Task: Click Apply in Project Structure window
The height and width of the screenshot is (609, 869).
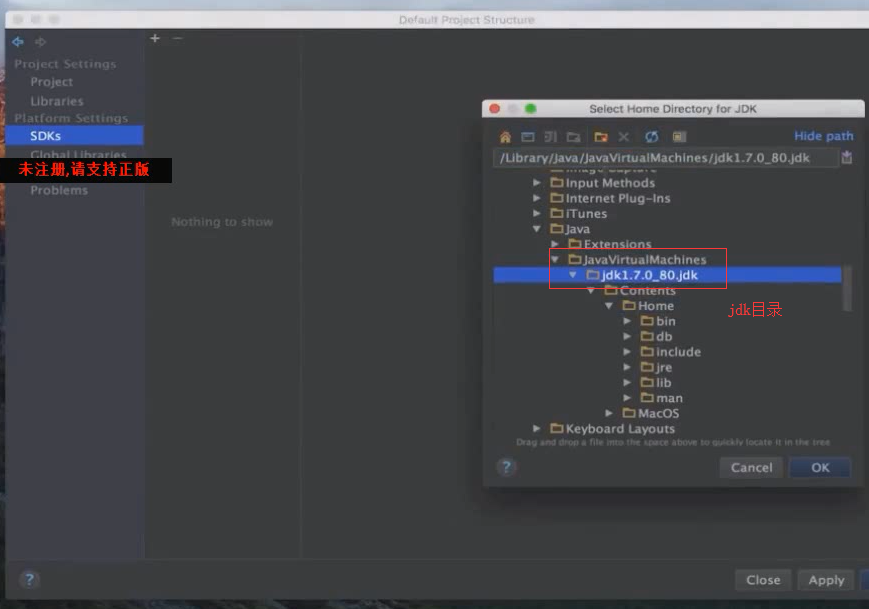Action: coord(826,580)
